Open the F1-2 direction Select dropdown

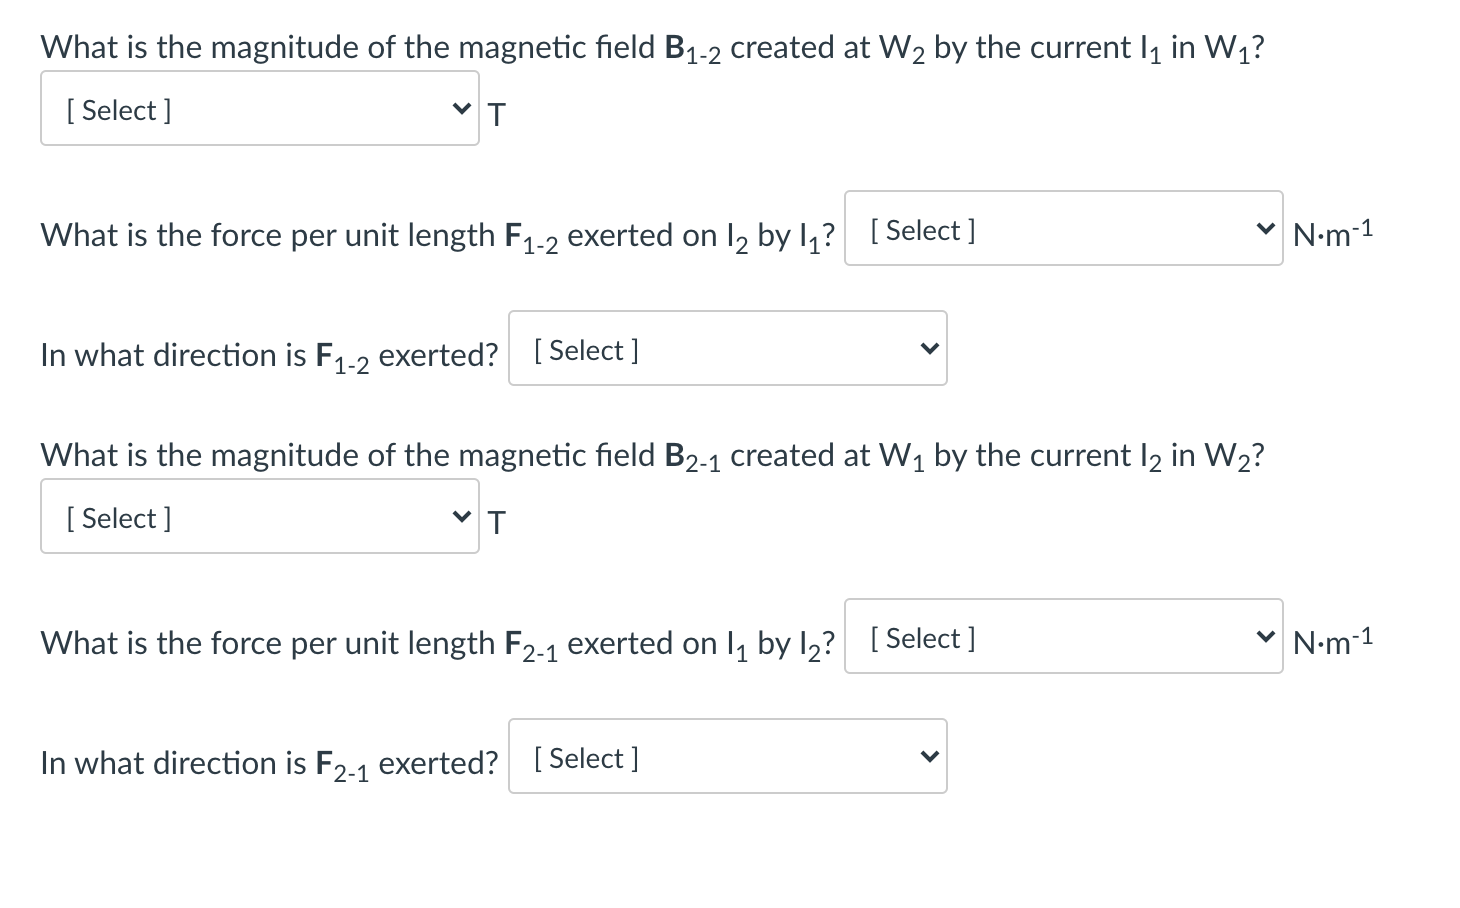727,348
